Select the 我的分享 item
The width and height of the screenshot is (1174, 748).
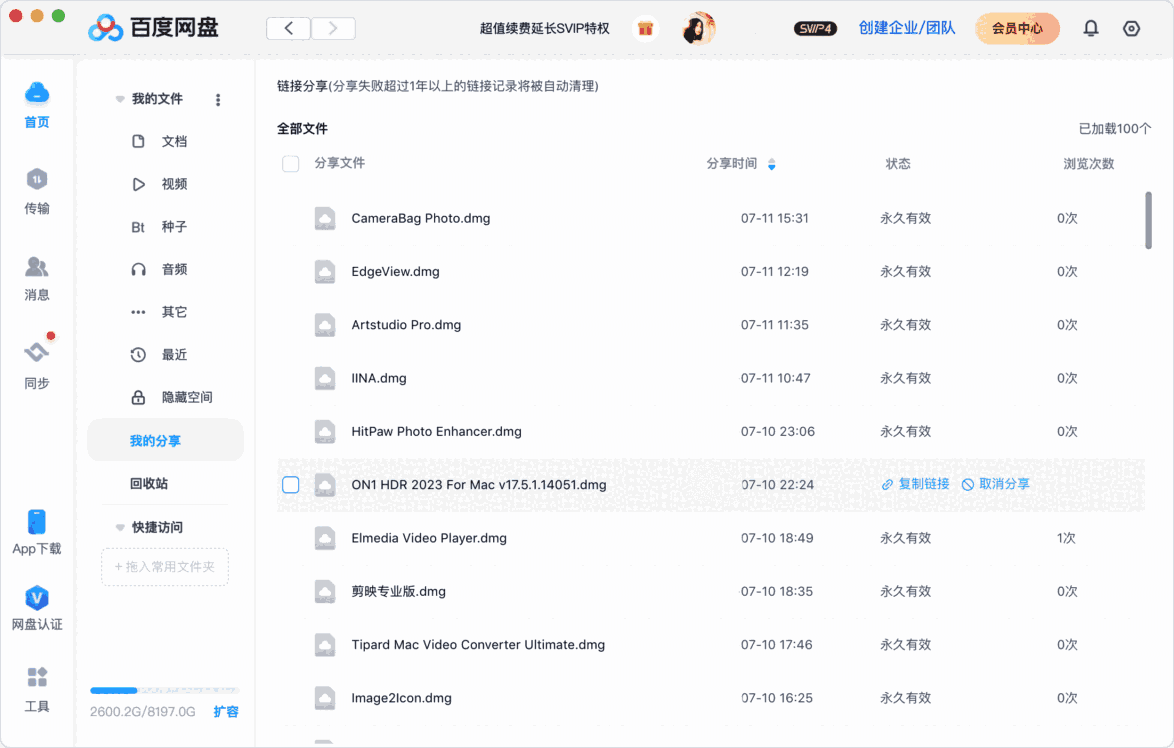click(165, 440)
